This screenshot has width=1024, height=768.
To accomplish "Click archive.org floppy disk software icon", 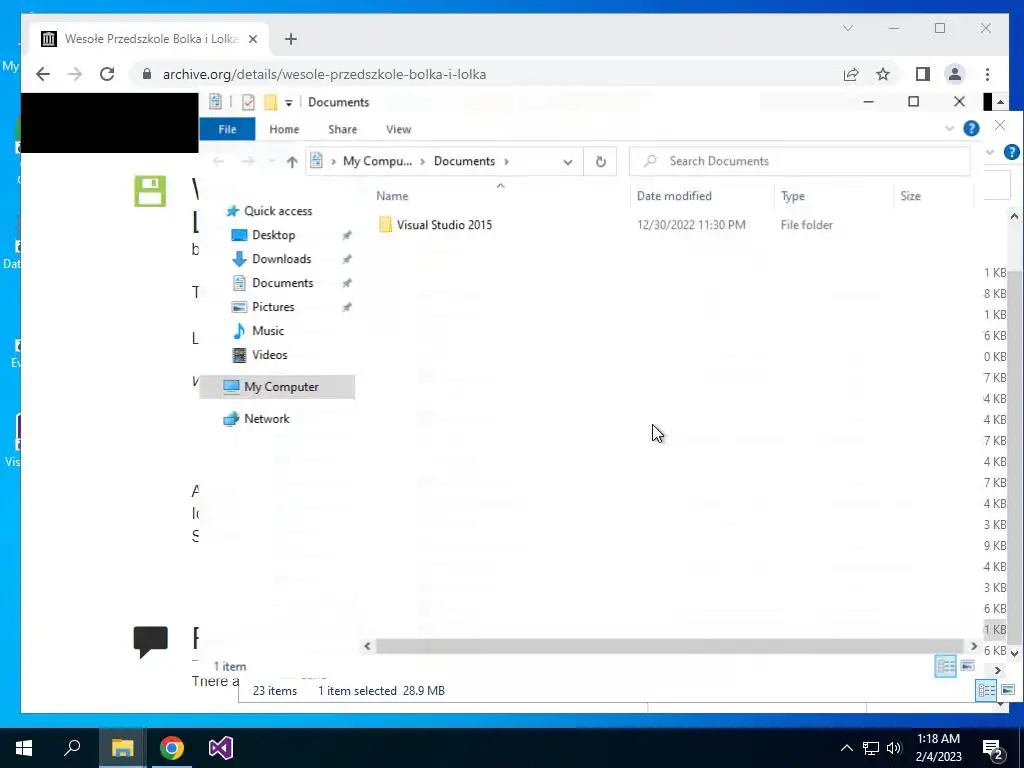I will [150, 191].
